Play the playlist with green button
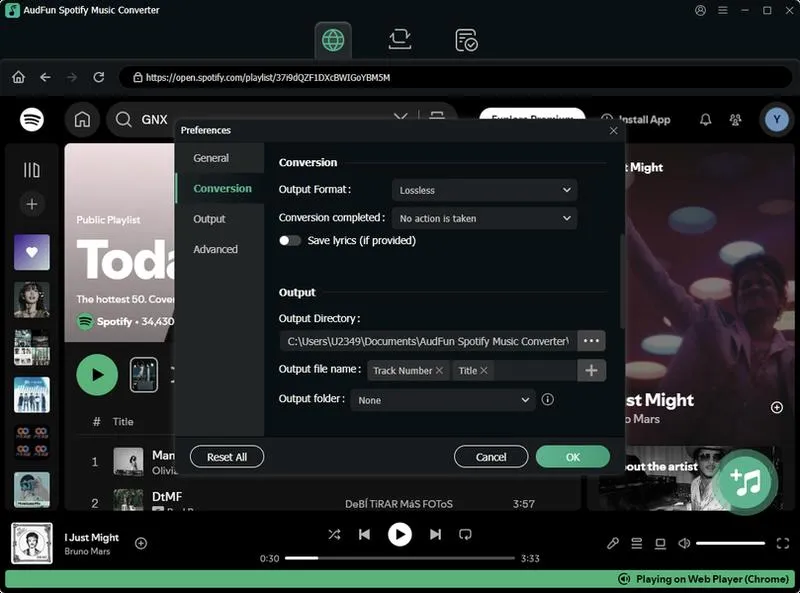 [x=97, y=375]
